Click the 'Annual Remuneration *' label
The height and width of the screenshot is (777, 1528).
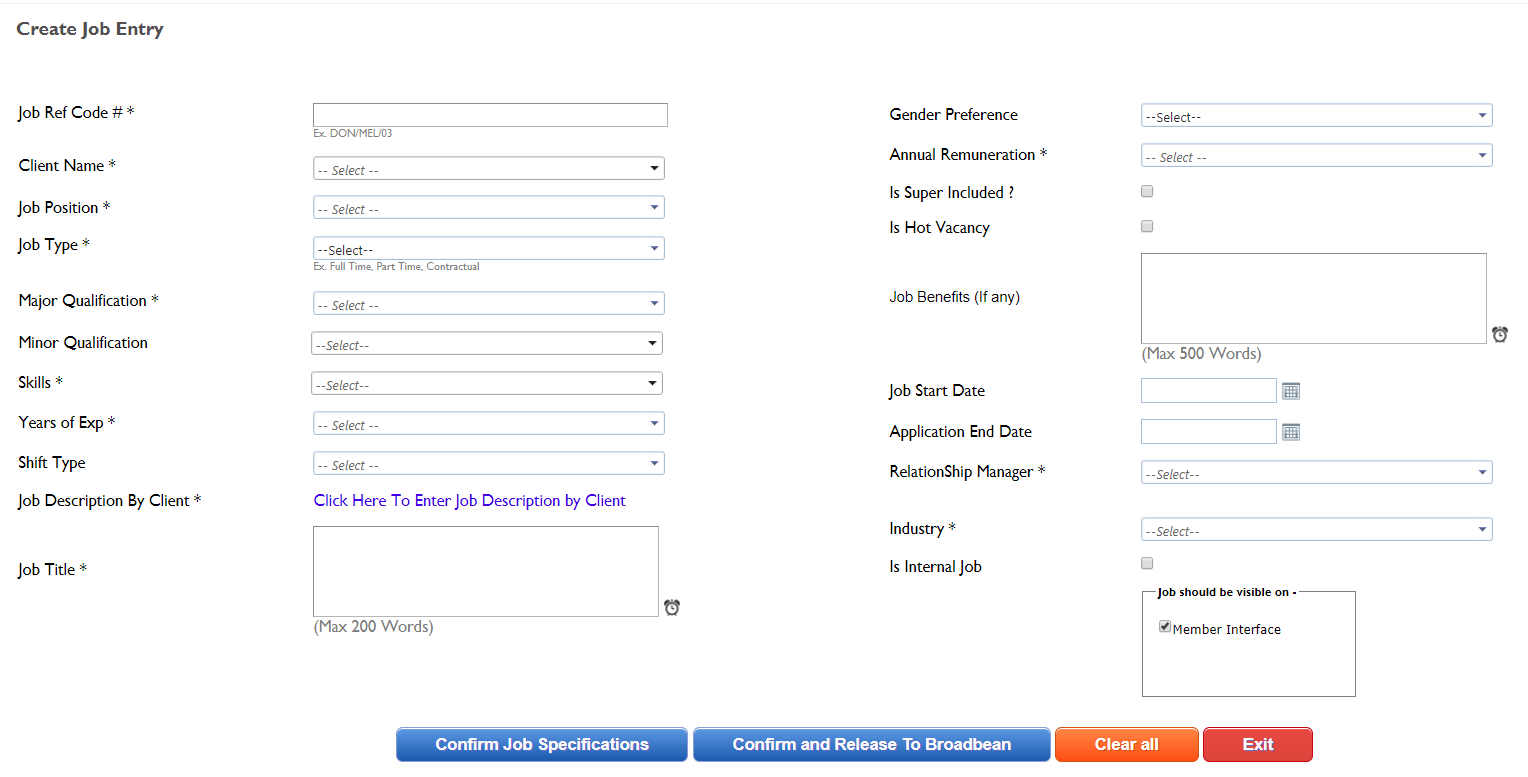(x=969, y=155)
